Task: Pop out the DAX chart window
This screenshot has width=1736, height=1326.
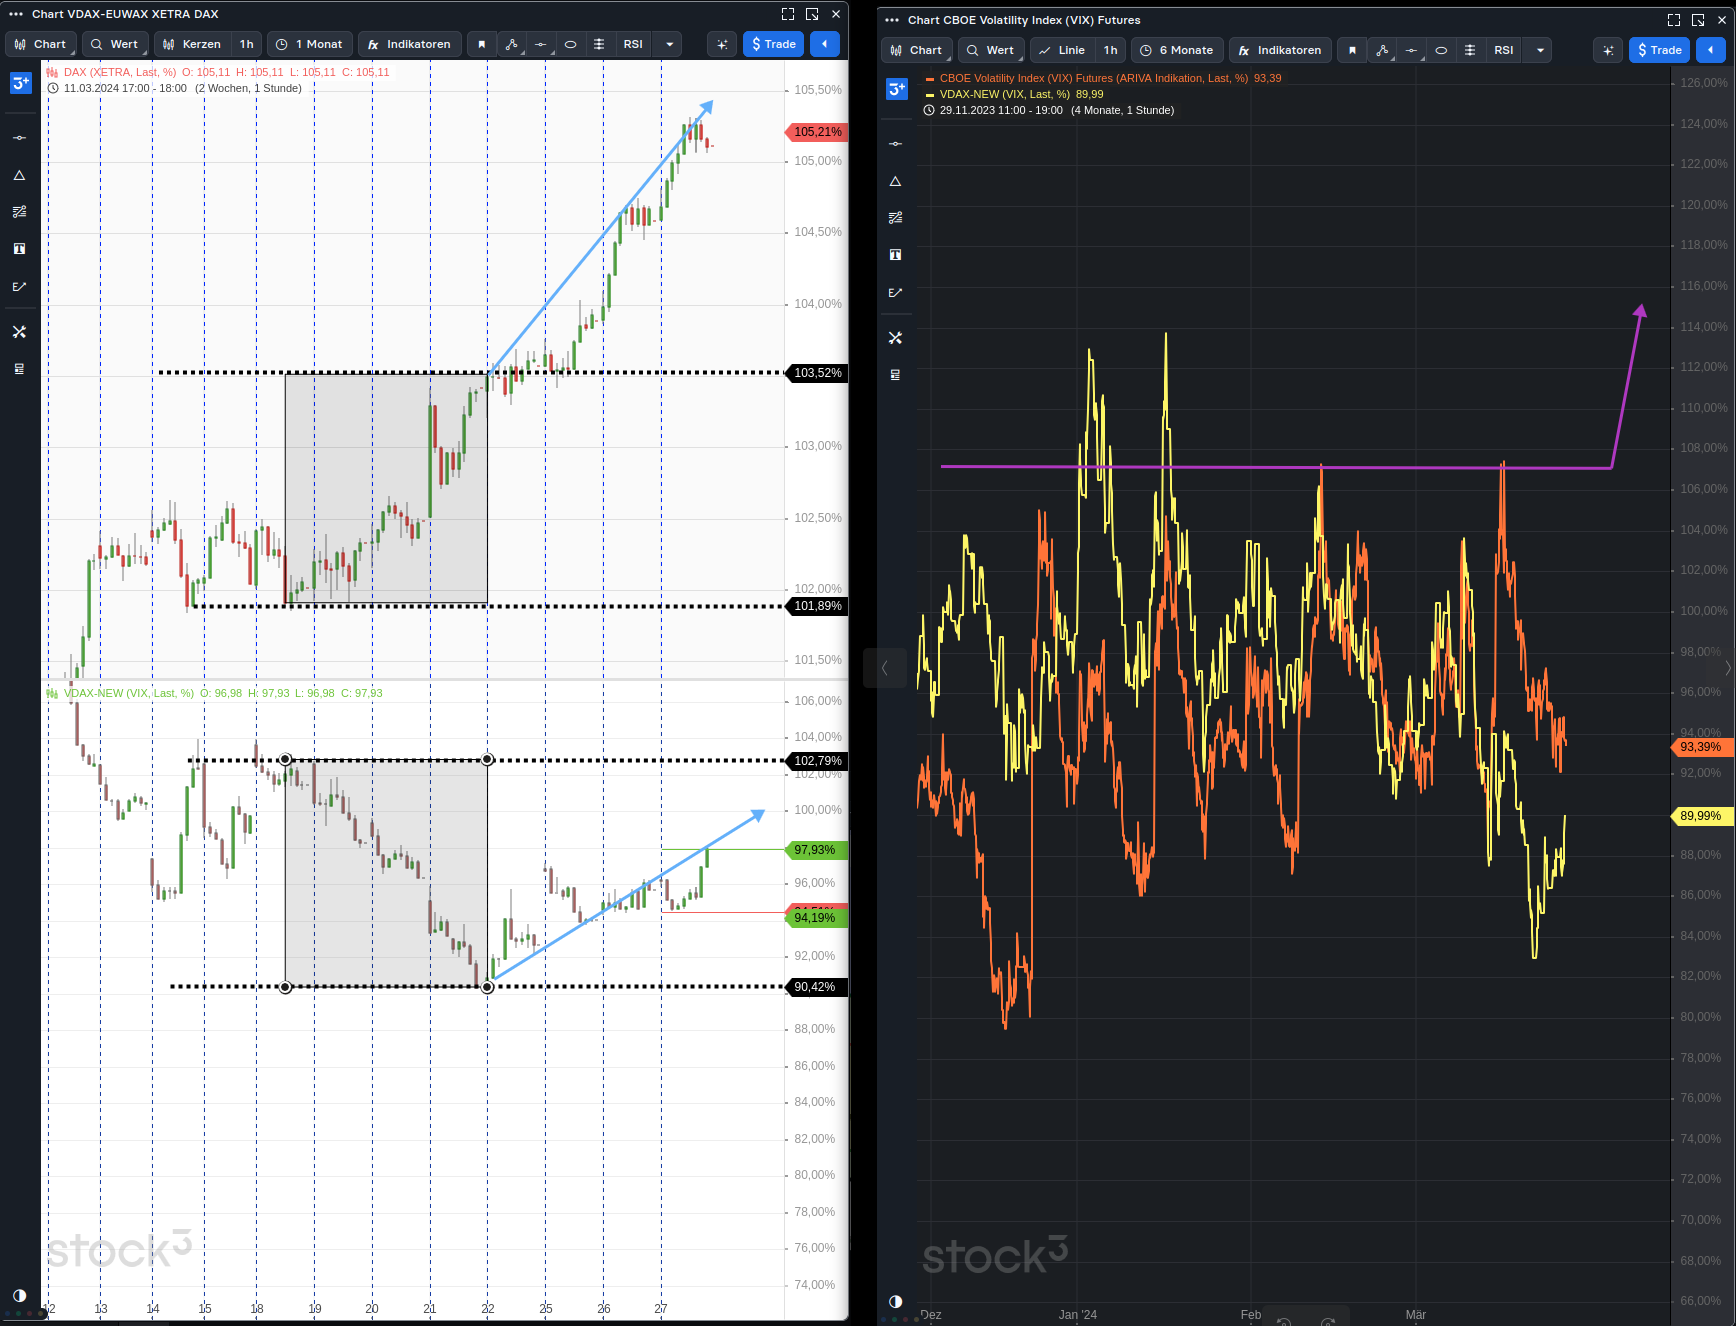Action: point(812,14)
